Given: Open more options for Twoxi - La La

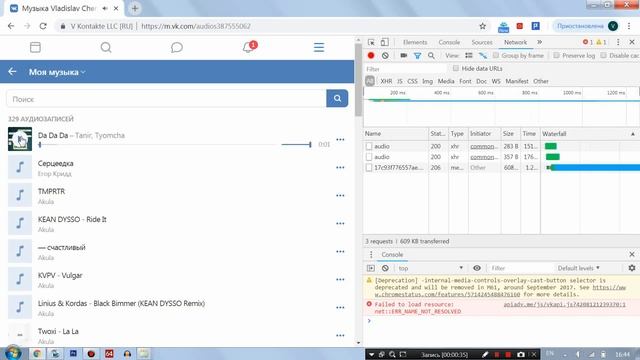Looking at the screenshot, I should tap(340, 336).
